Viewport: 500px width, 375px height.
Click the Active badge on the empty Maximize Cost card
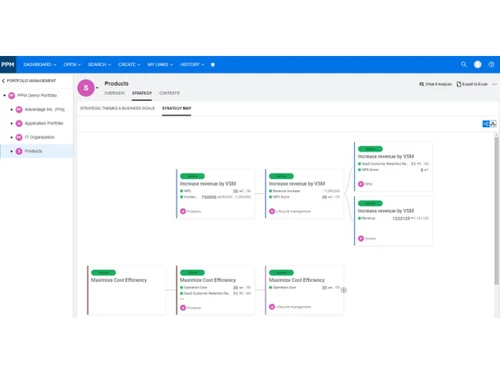(103, 273)
